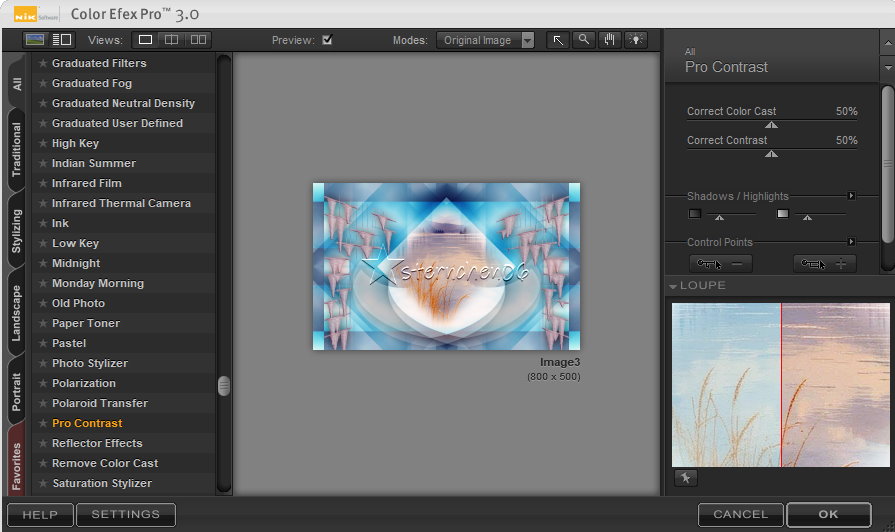Toggle favorite star for Midnight filter

43,263
